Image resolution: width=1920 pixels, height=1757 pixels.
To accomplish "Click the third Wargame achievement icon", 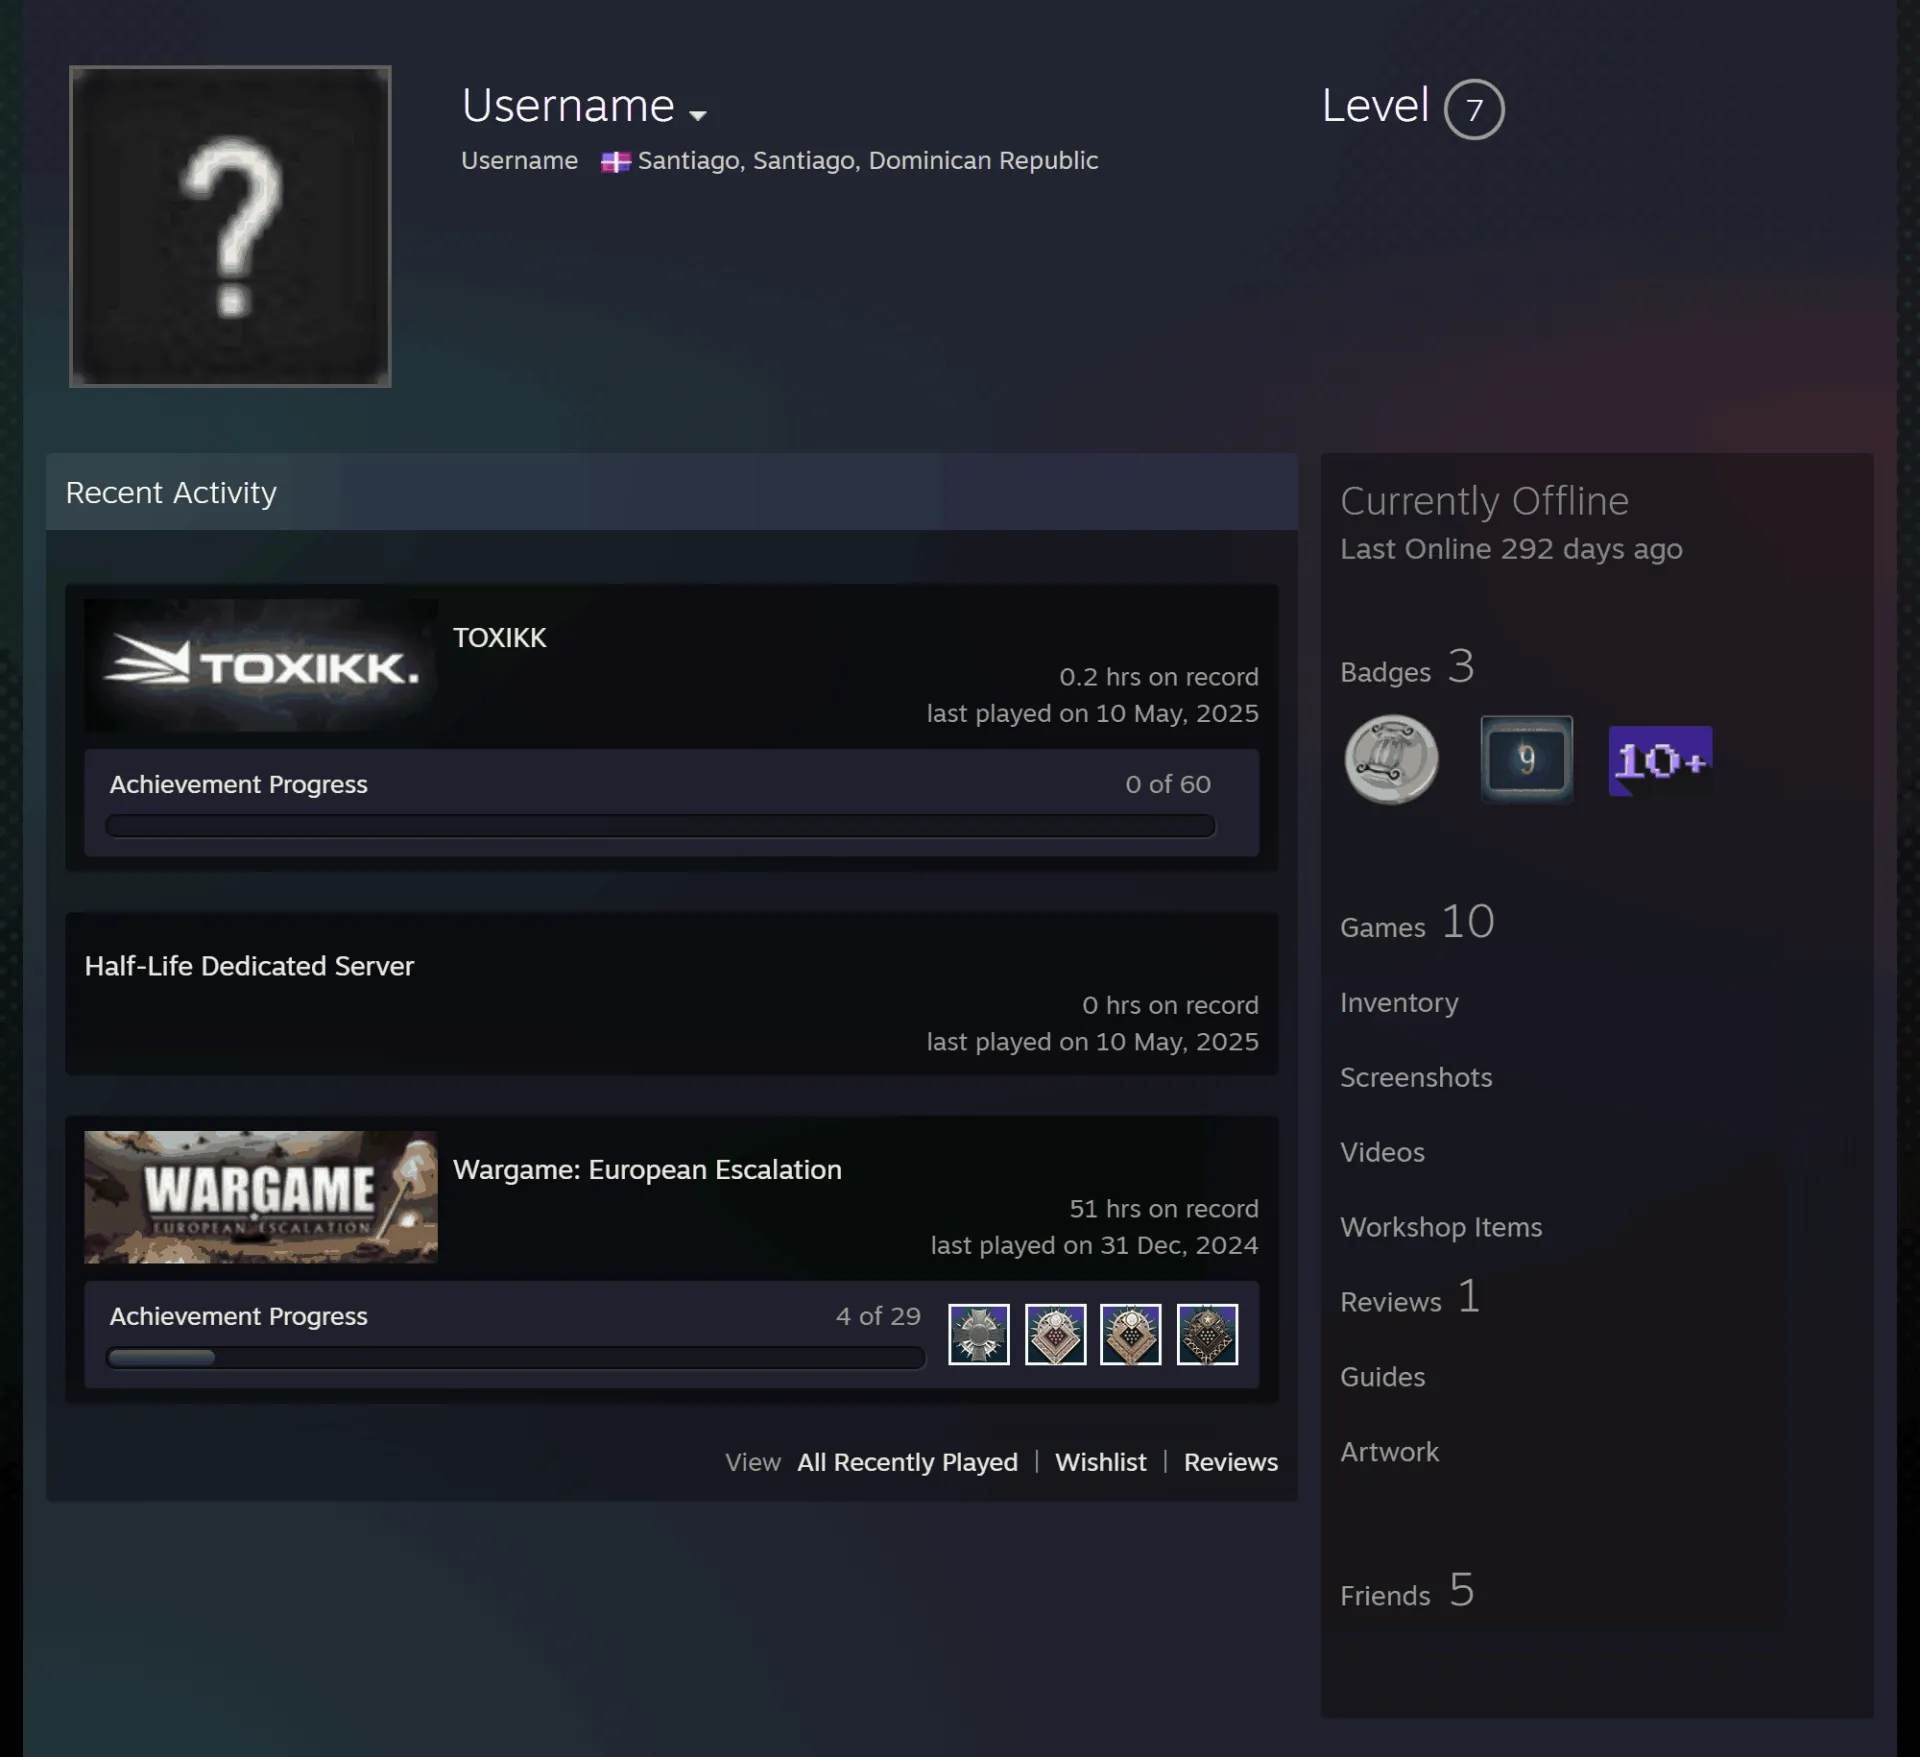I will [x=1131, y=1334].
